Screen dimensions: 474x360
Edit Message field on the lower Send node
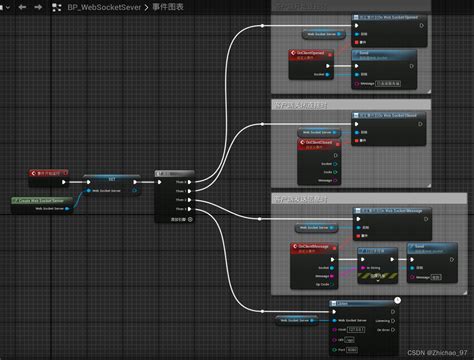[x=436, y=277]
